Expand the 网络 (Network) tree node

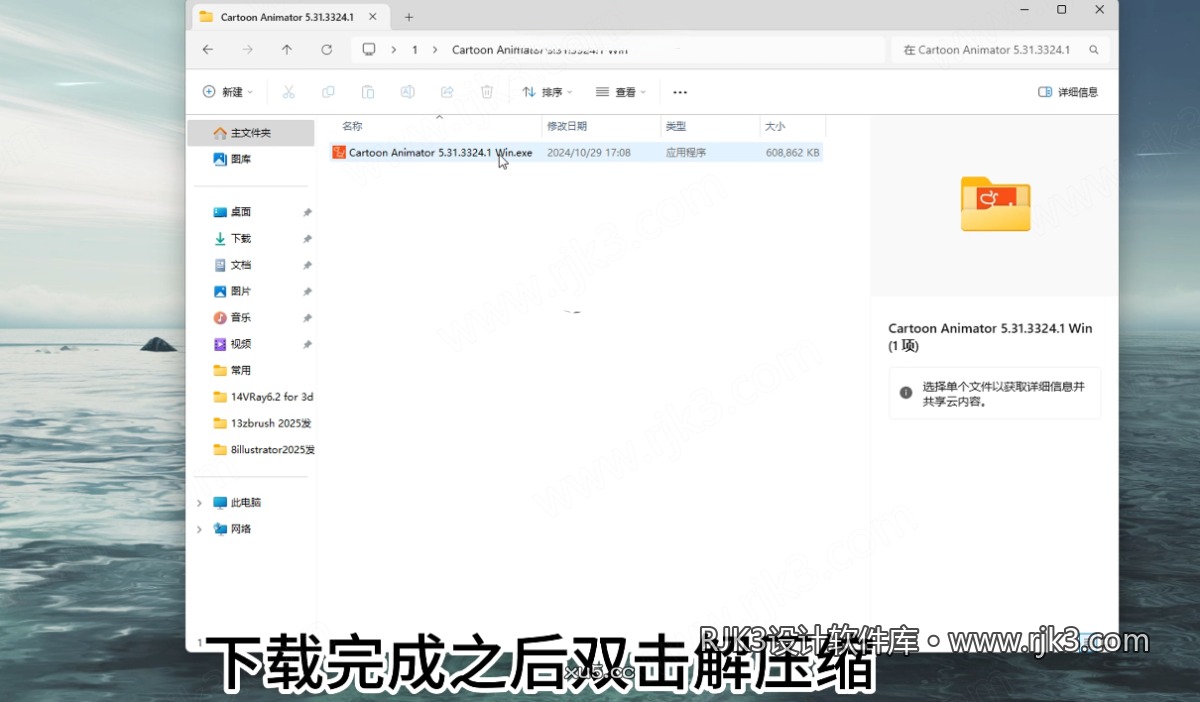pos(199,529)
